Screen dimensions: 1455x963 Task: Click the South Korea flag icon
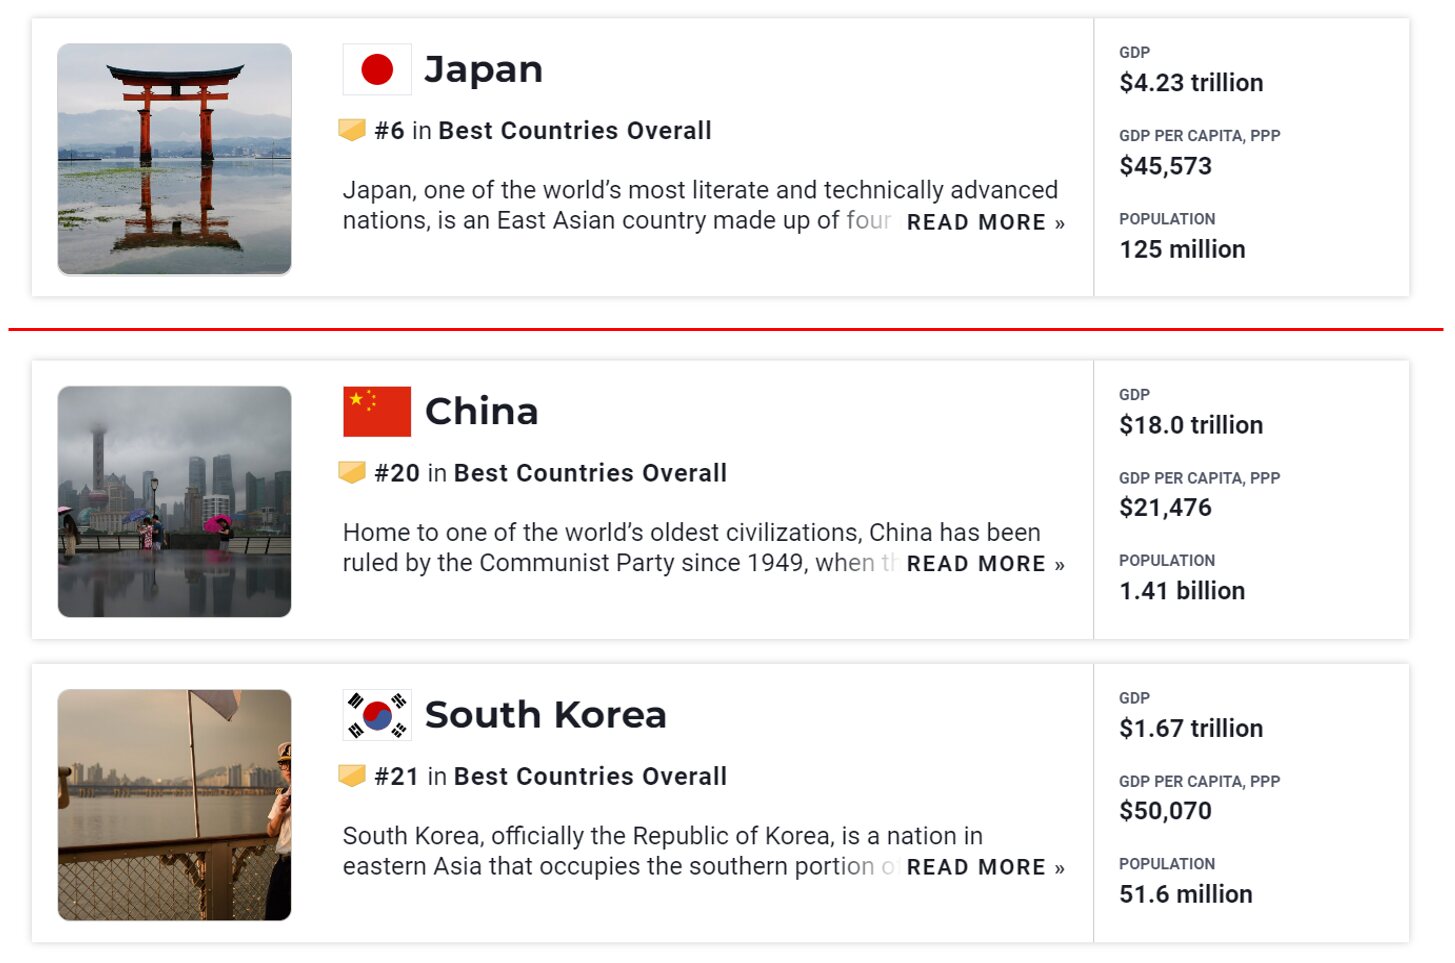377,715
